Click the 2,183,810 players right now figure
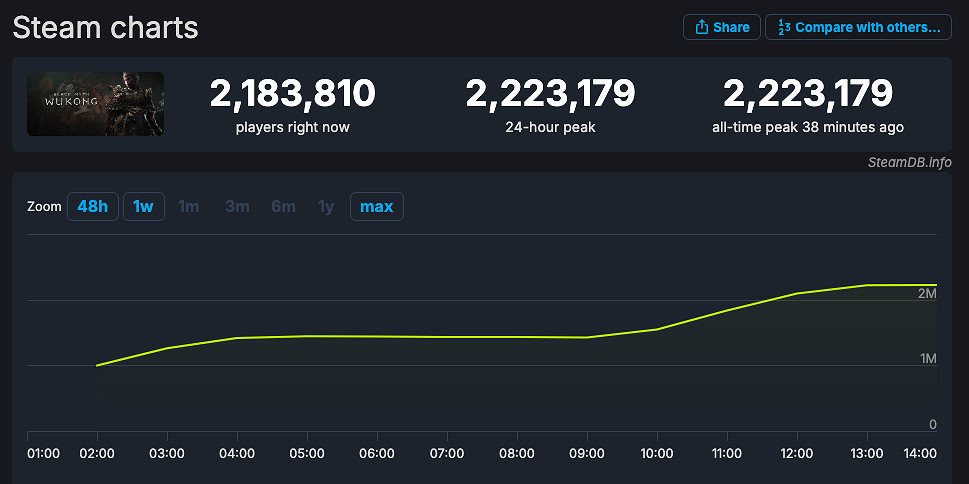Screen dimensions: 969x484 click(292, 94)
